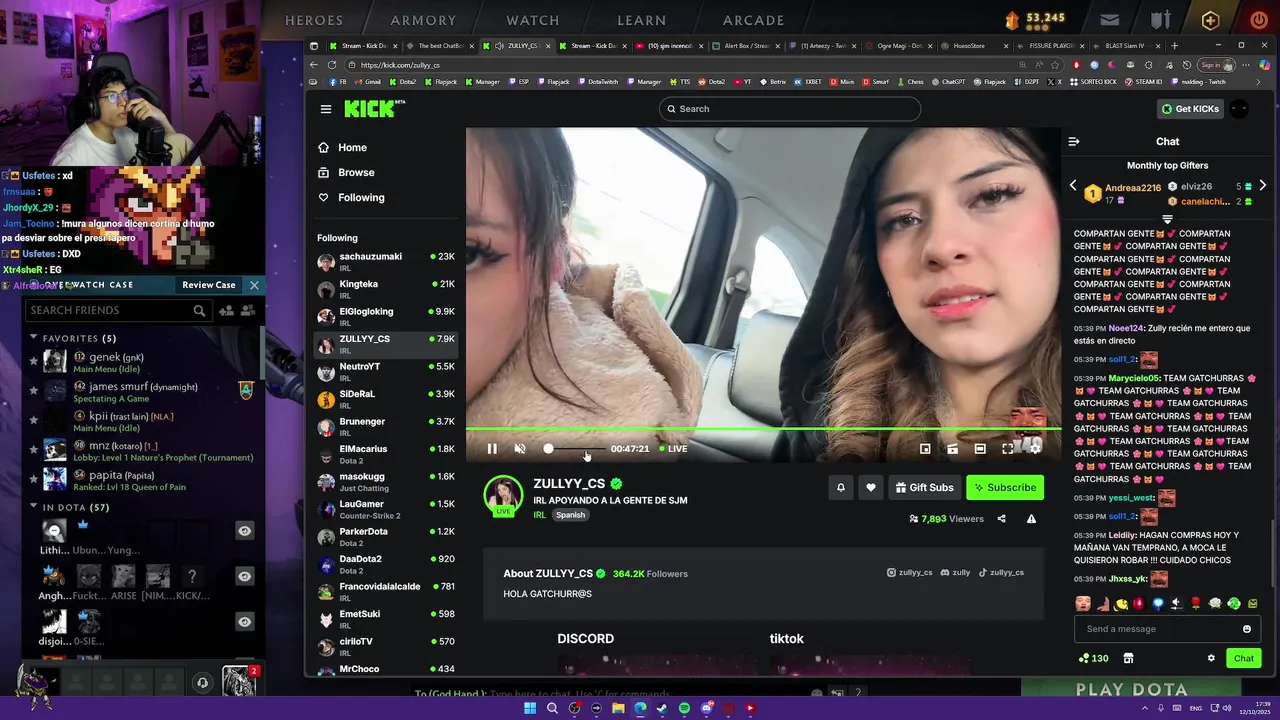Collapse the In Dota friends group

pos(33,507)
